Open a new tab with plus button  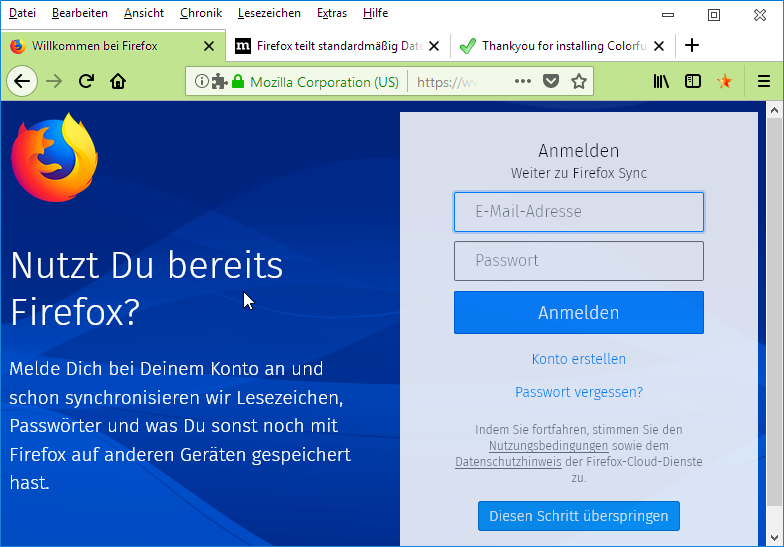click(x=692, y=45)
